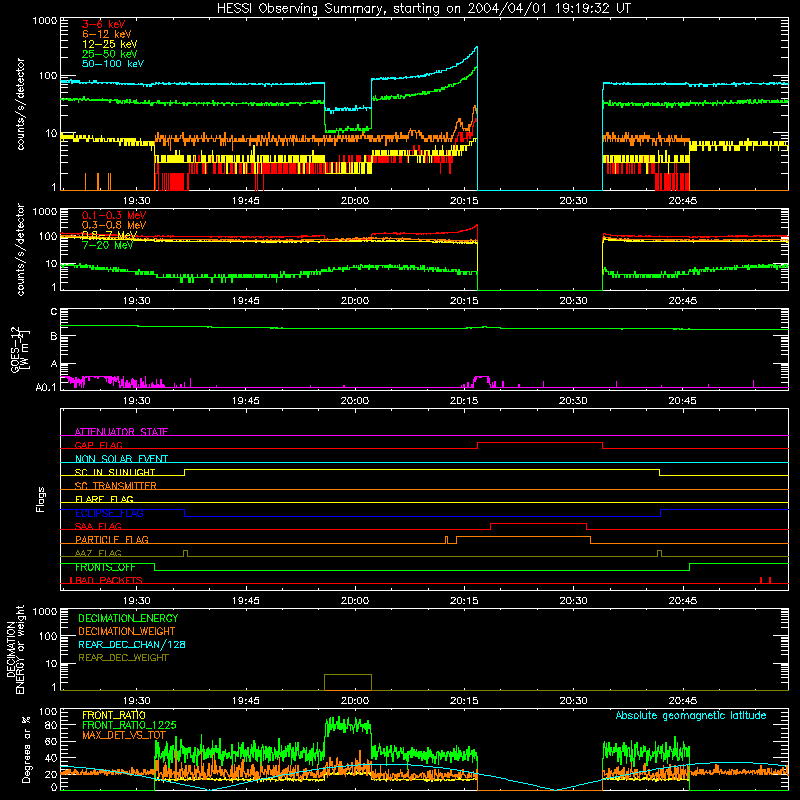Viewport: 800px width, 800px height.
Task: Click the 7-20 MeV legend label
Action: click(107, 245)
